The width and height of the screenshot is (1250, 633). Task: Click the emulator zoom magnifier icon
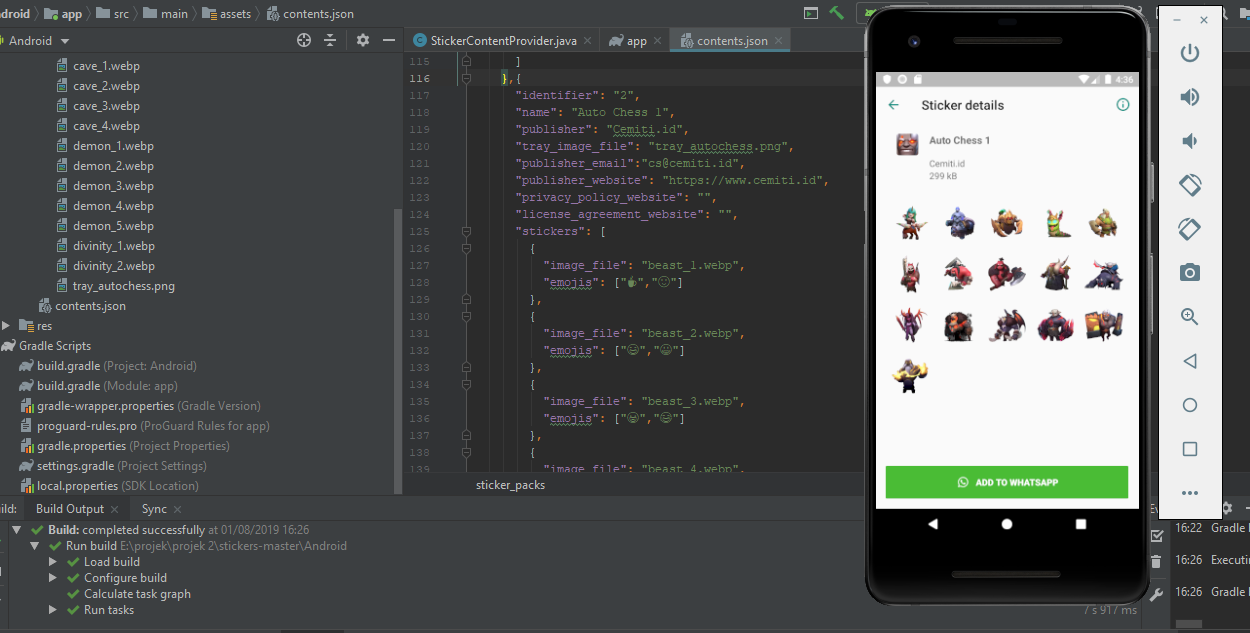coord(1190,317)
